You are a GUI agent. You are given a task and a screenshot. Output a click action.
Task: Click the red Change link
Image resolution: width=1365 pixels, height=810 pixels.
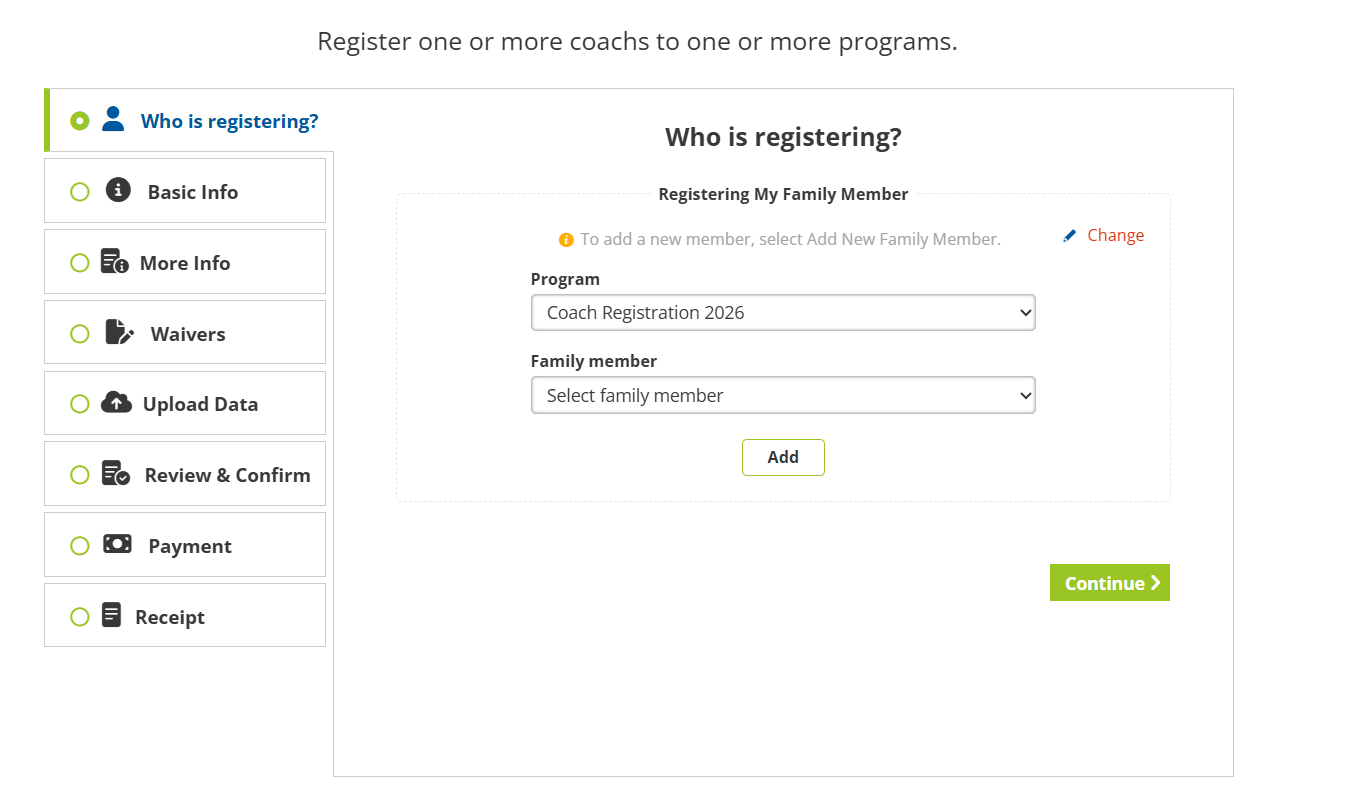click(x=1115, y=236)
